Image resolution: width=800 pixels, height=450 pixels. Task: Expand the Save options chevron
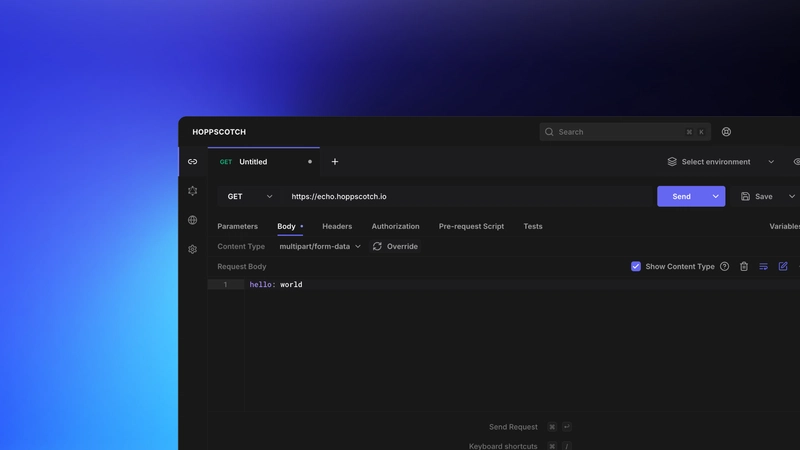click(x=792, y=196)
